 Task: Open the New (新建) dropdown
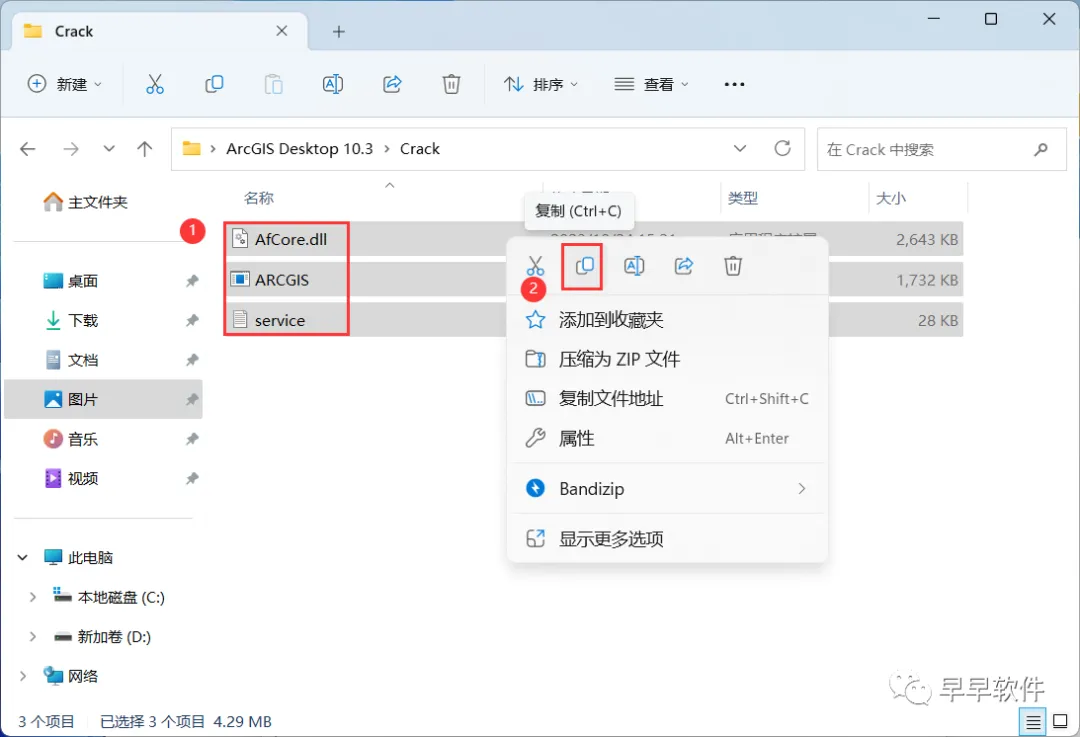click(x=64, y=84)
